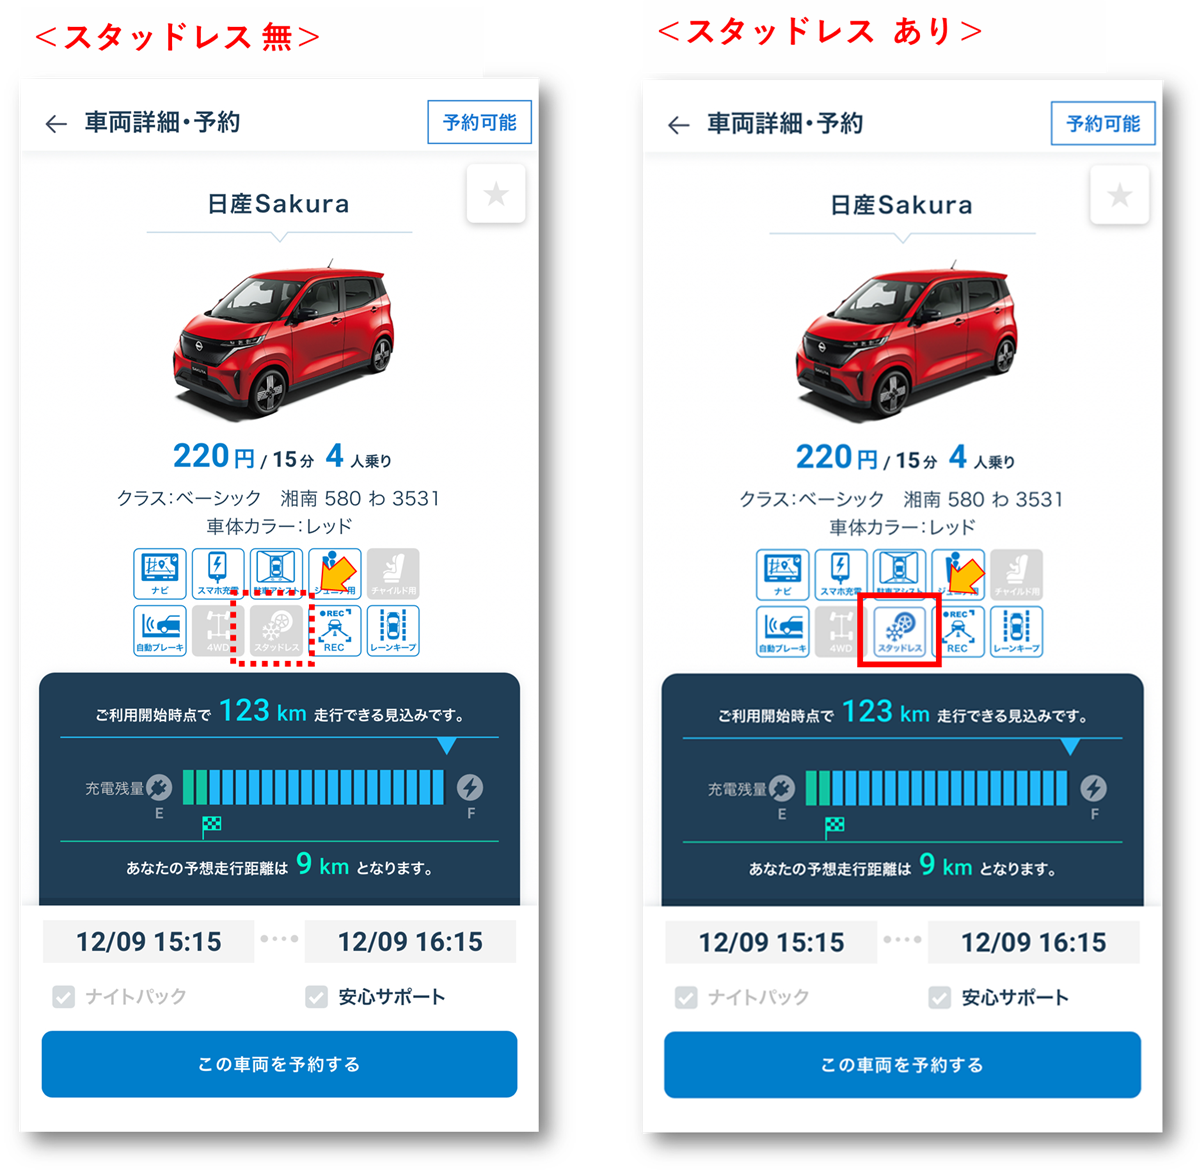Open end time 12/09 16:15 in スタッドレス無 screen

(x=410, y=942)
